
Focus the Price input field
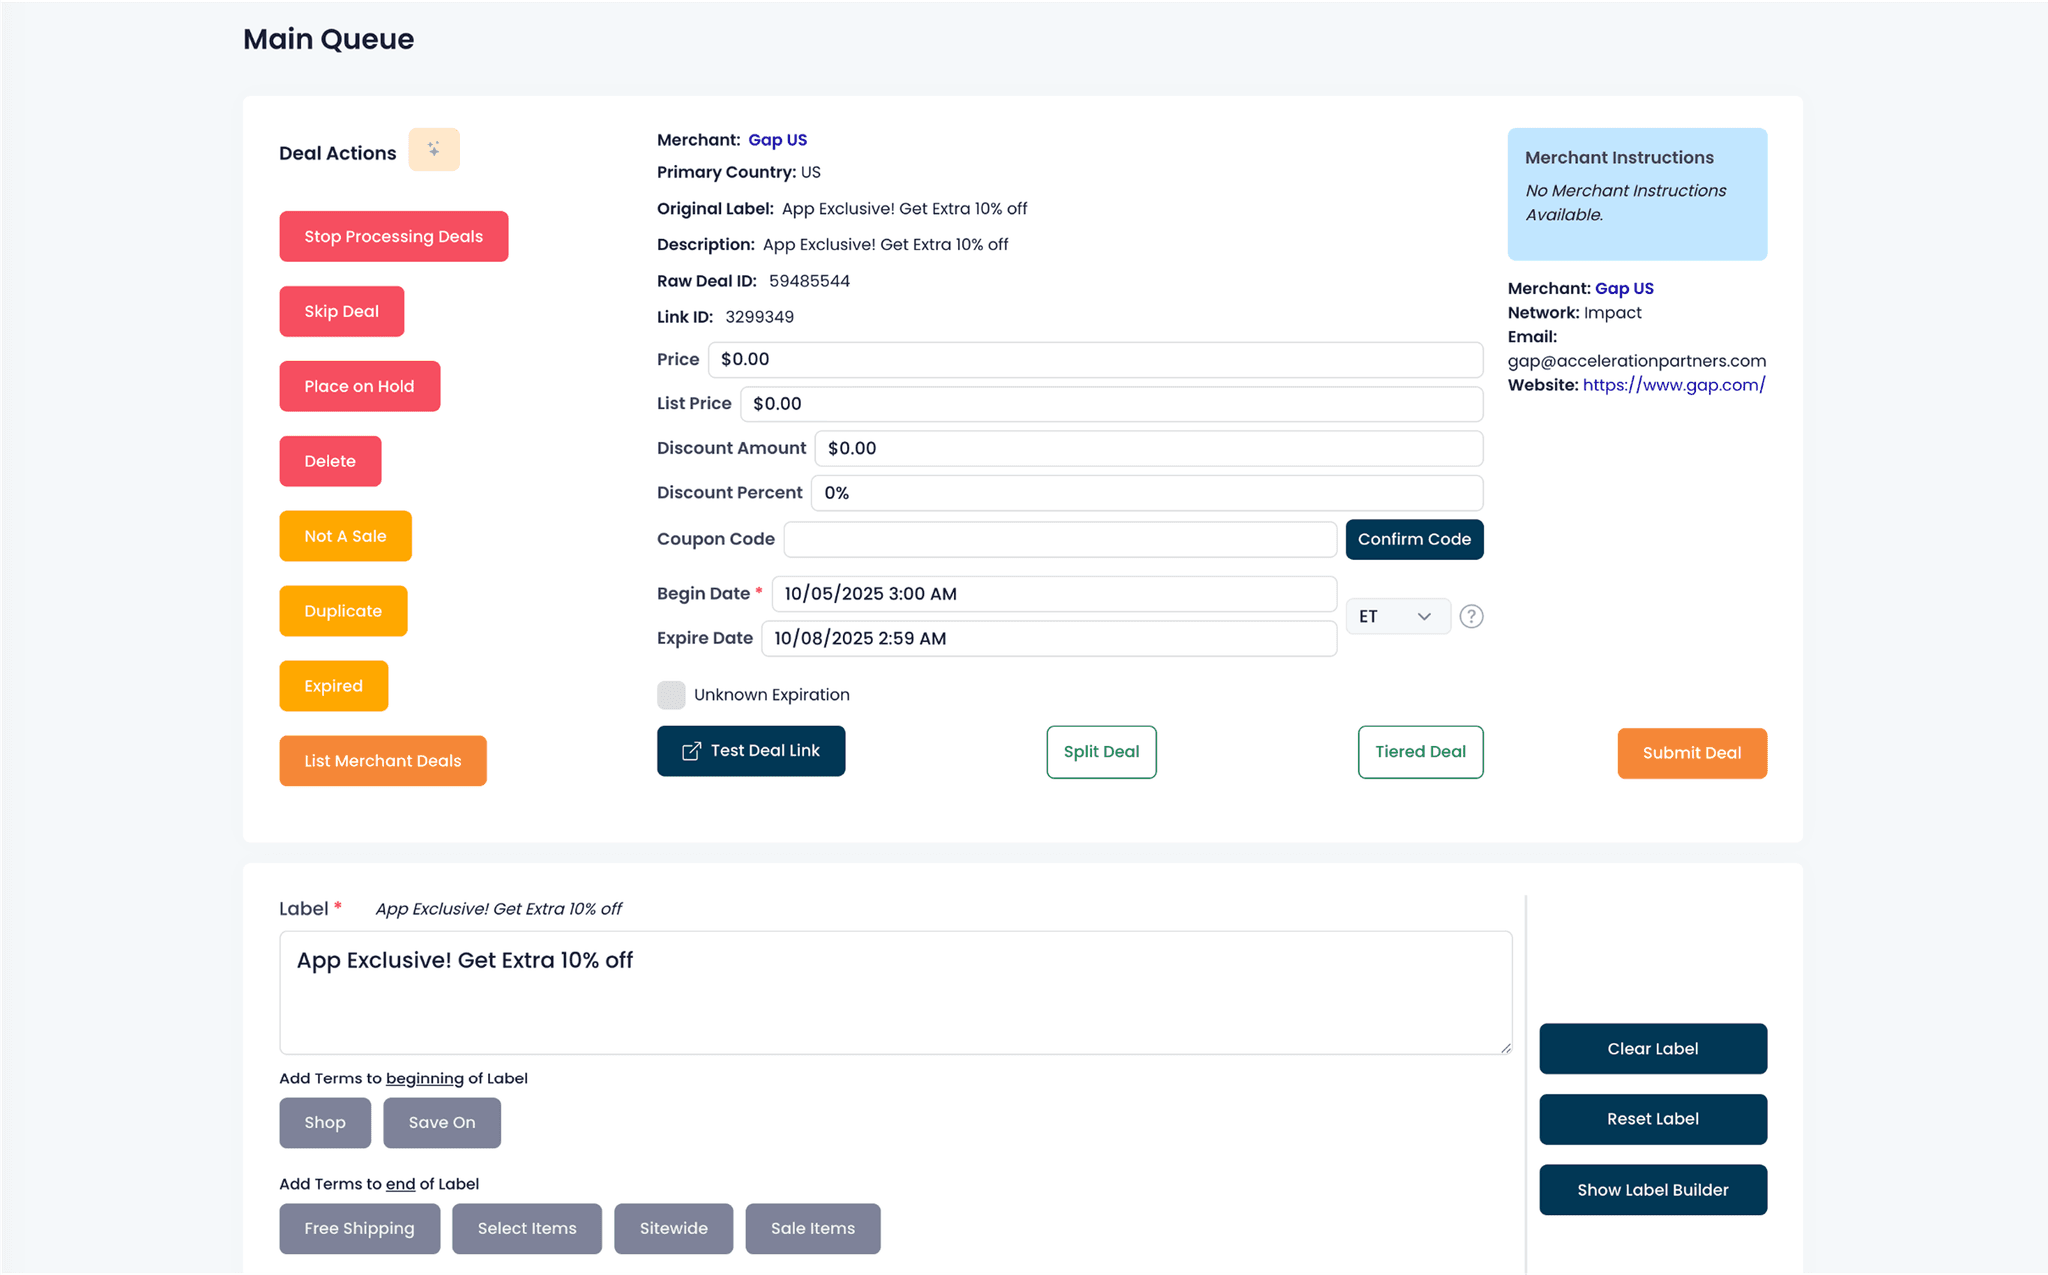1096,360
